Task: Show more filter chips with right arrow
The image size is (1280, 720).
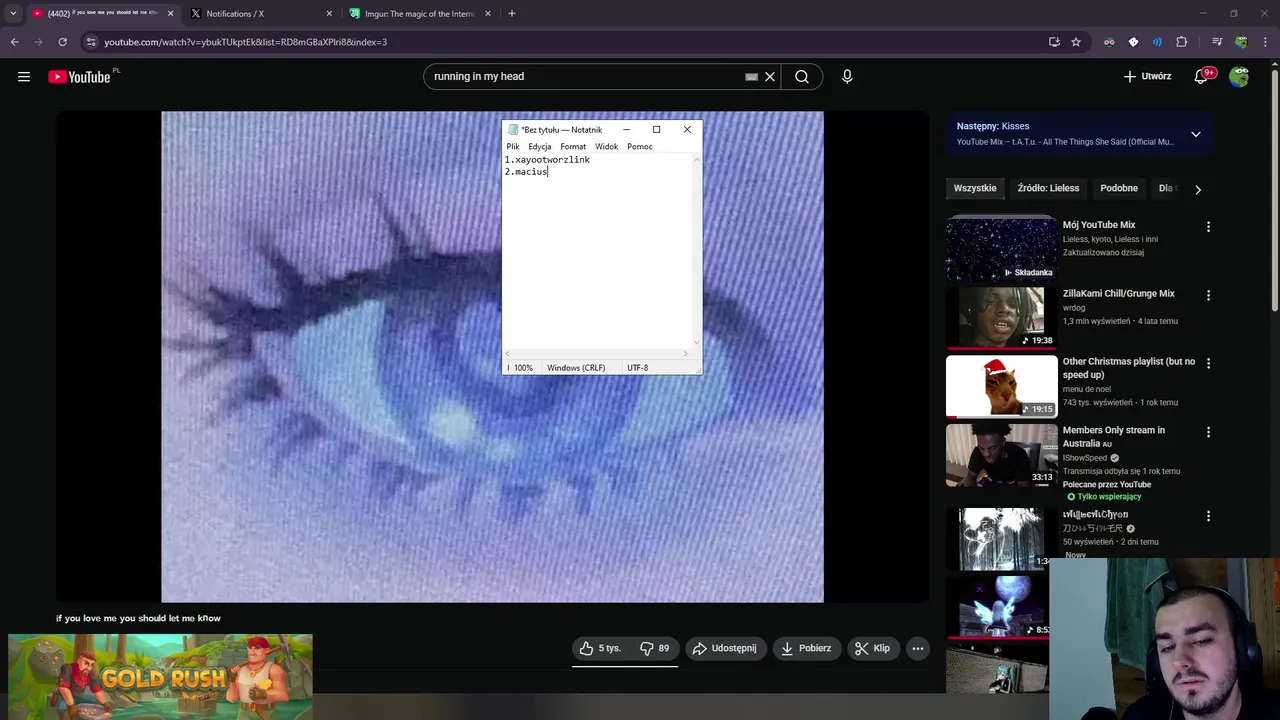Action: [1198, 189]
